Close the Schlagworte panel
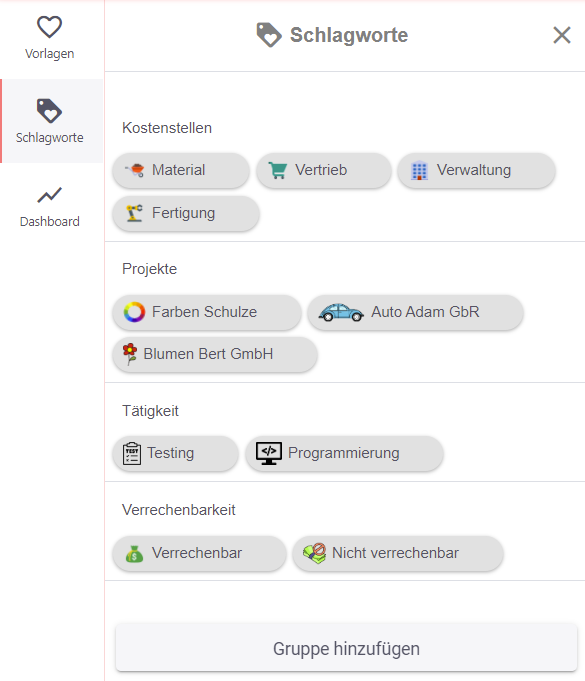 (562, 35)
